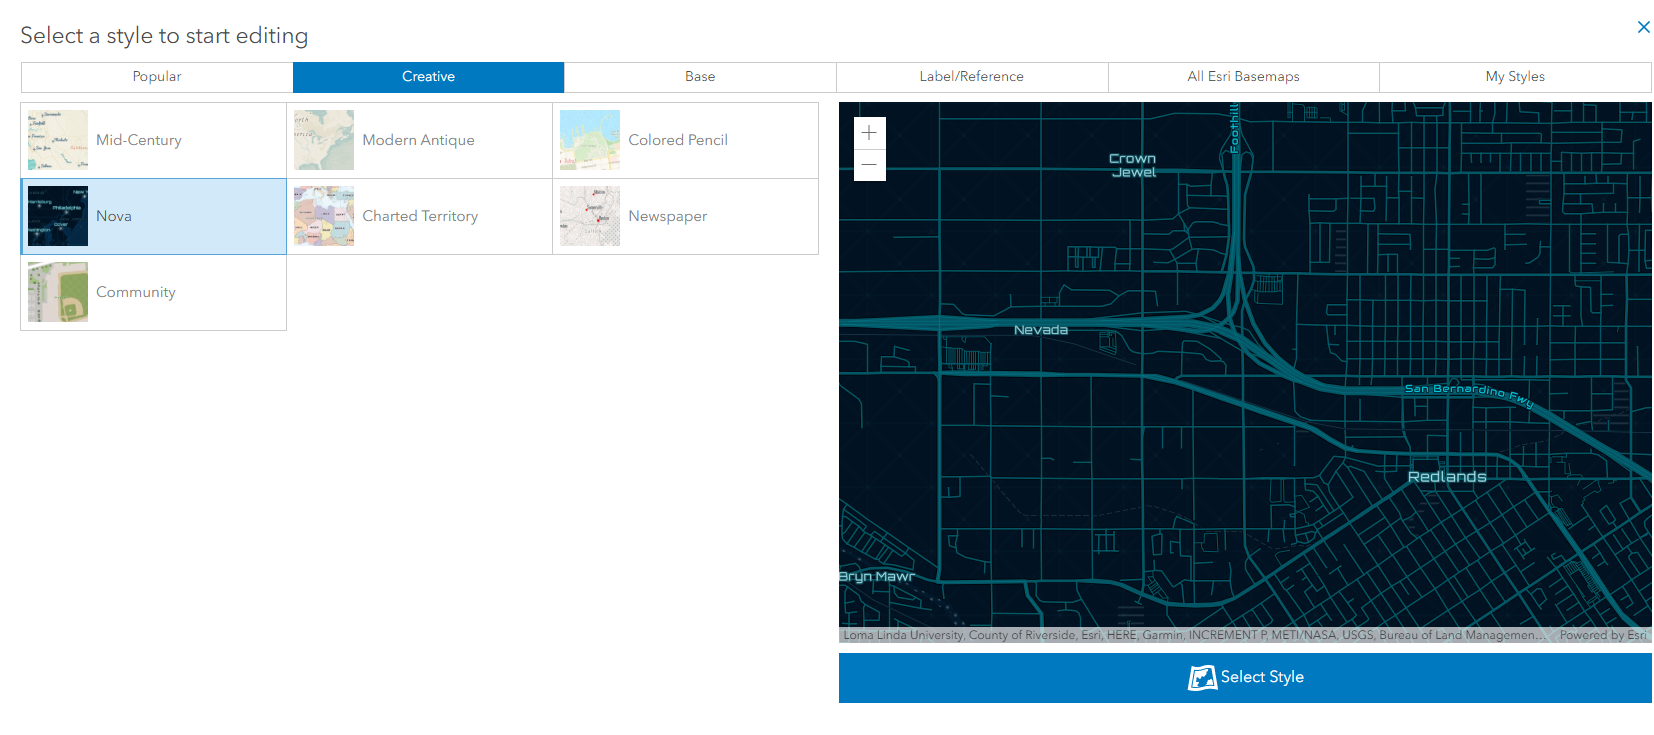The image size is (1654, 735).
Task: Select the Community style thumbnail
Action: tap(58, 292)
